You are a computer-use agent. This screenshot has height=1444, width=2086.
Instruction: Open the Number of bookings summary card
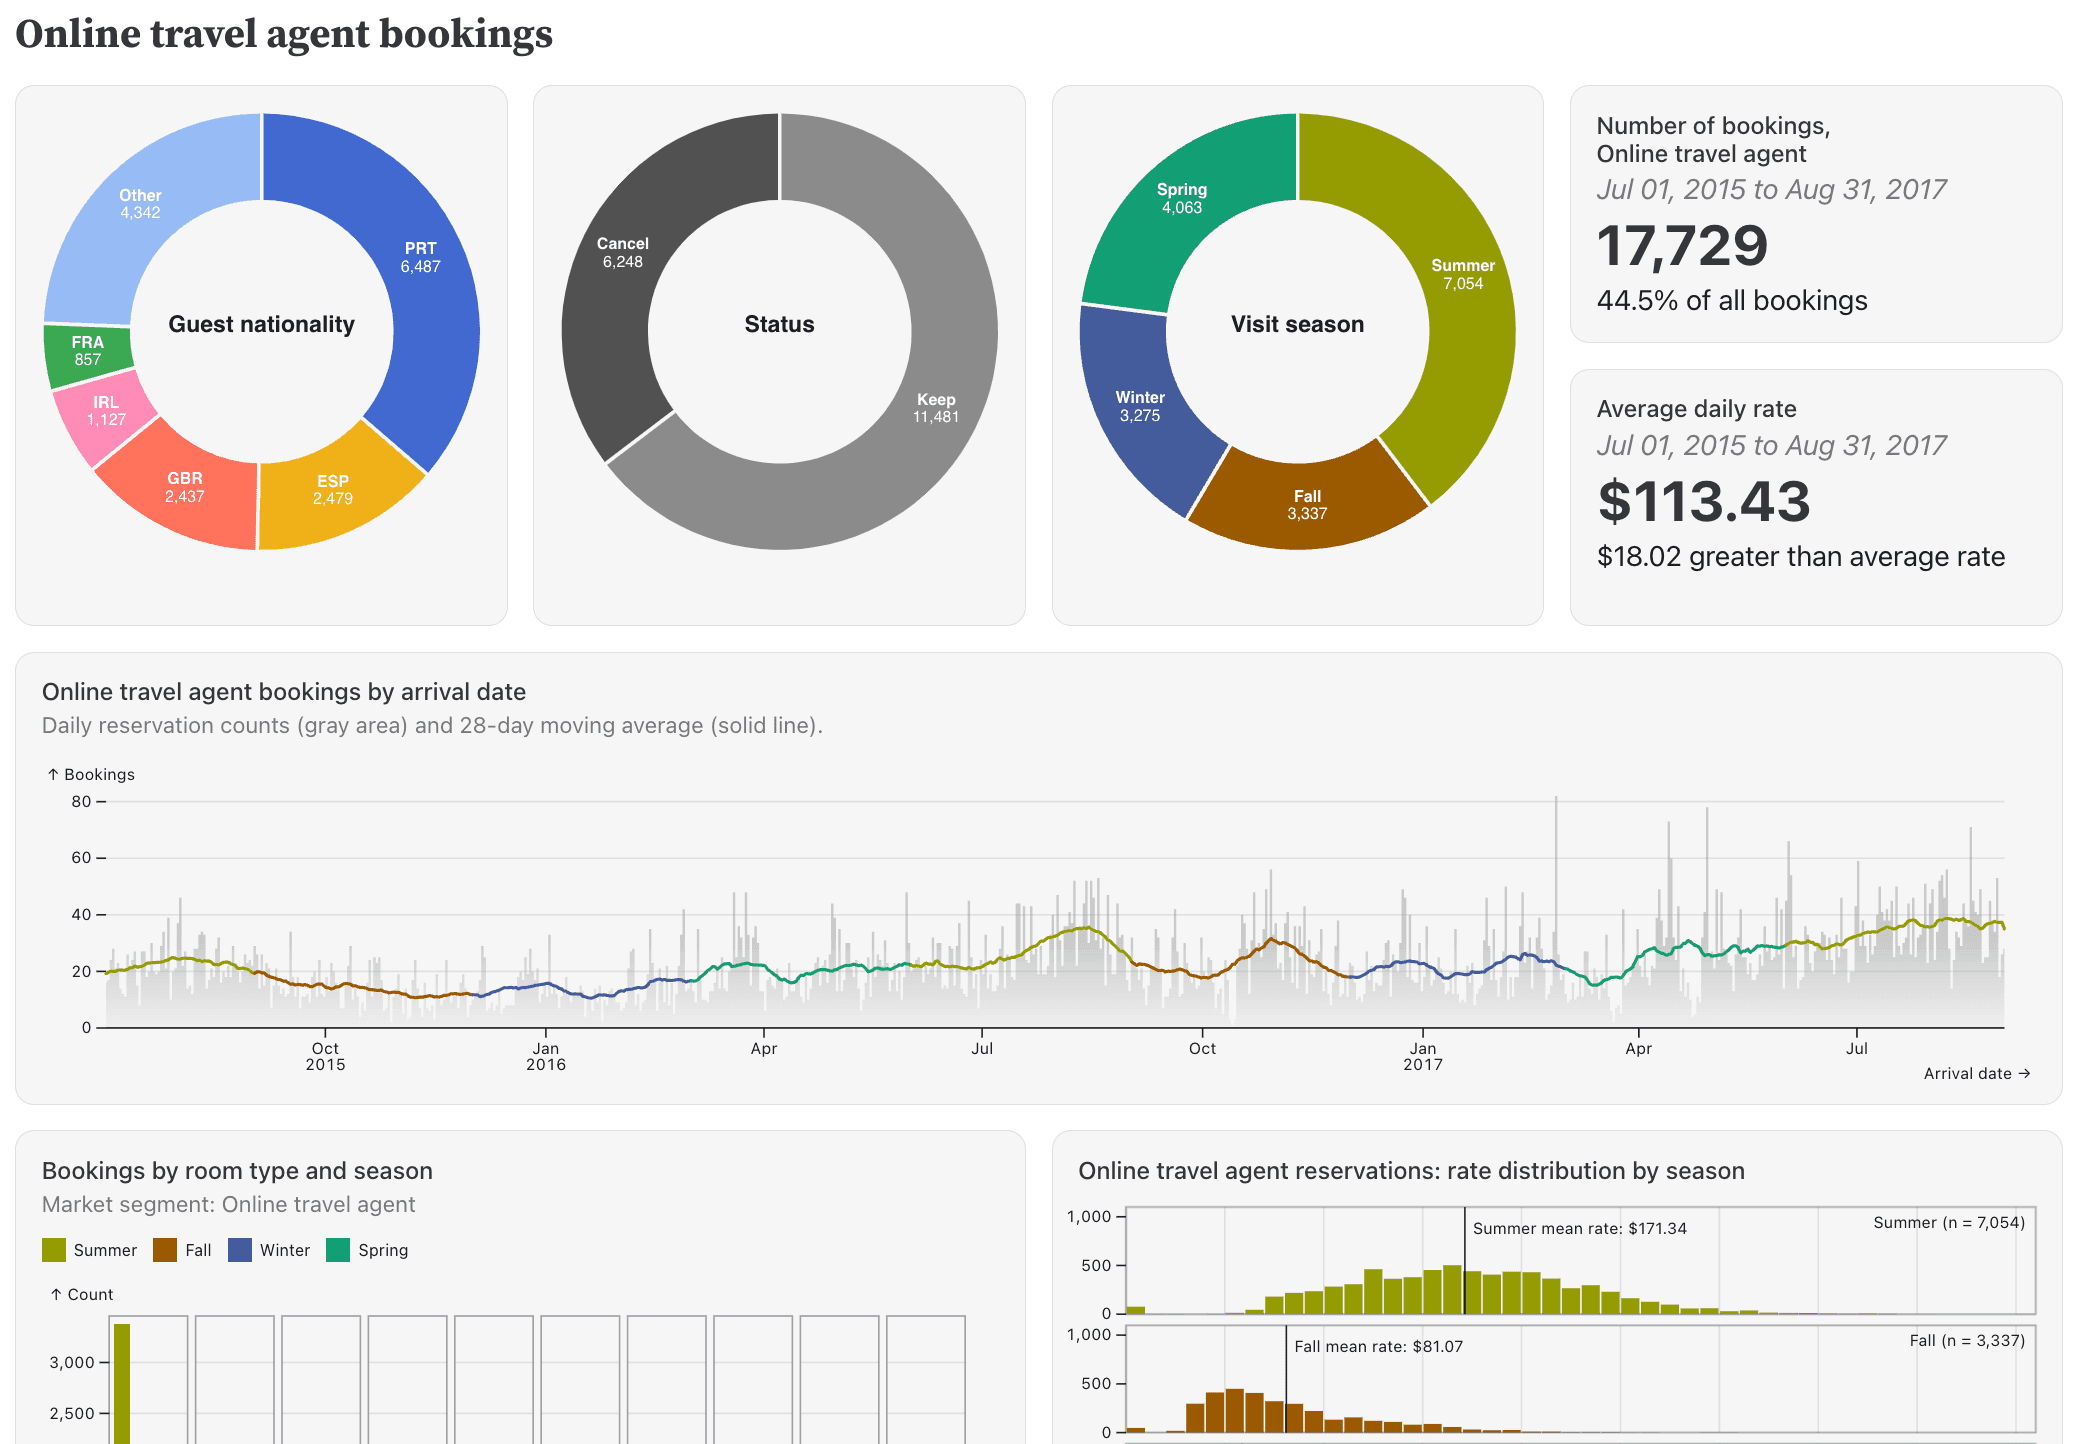click(x=1817, y=215)
